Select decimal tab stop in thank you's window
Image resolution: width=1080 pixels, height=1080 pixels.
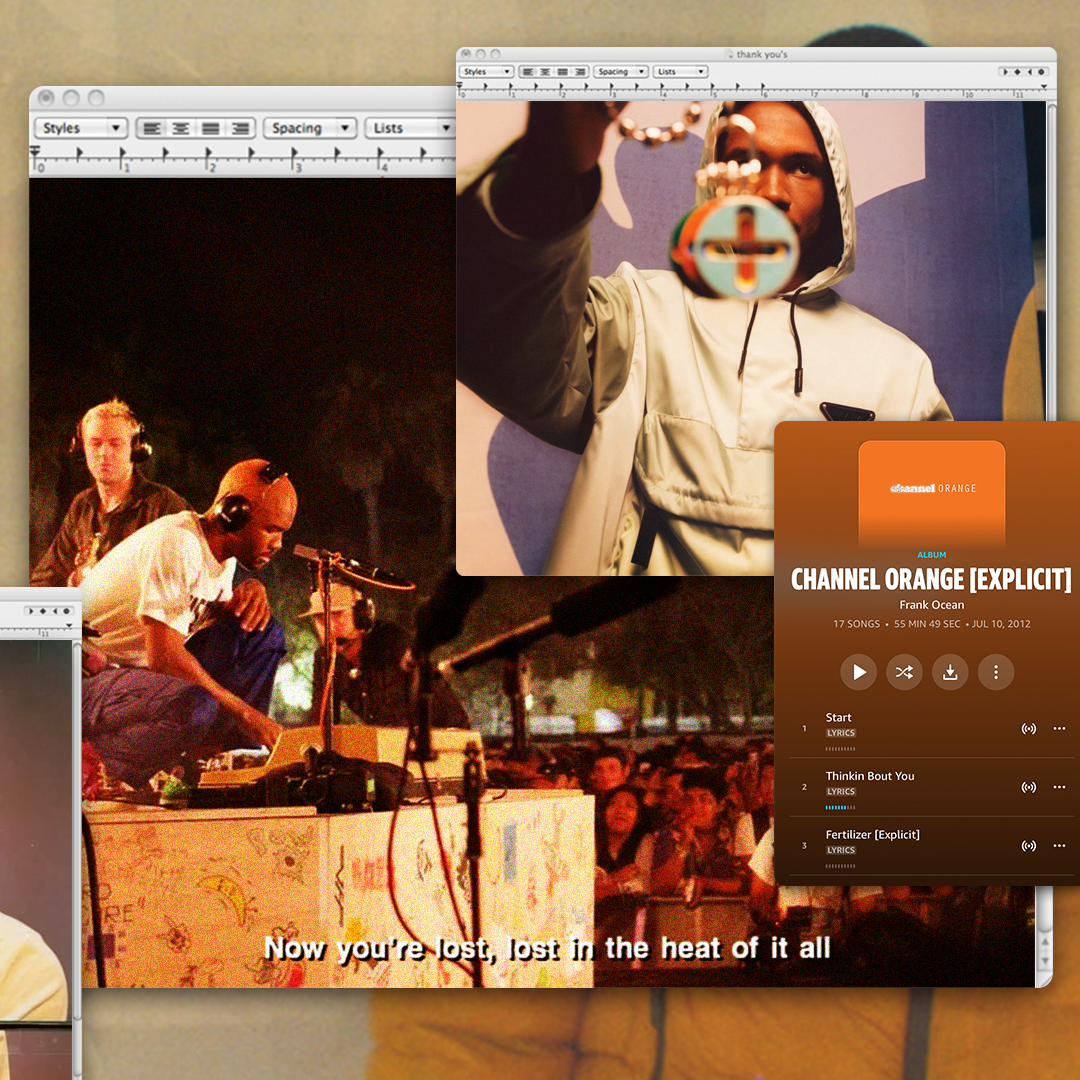point(1041,72)
